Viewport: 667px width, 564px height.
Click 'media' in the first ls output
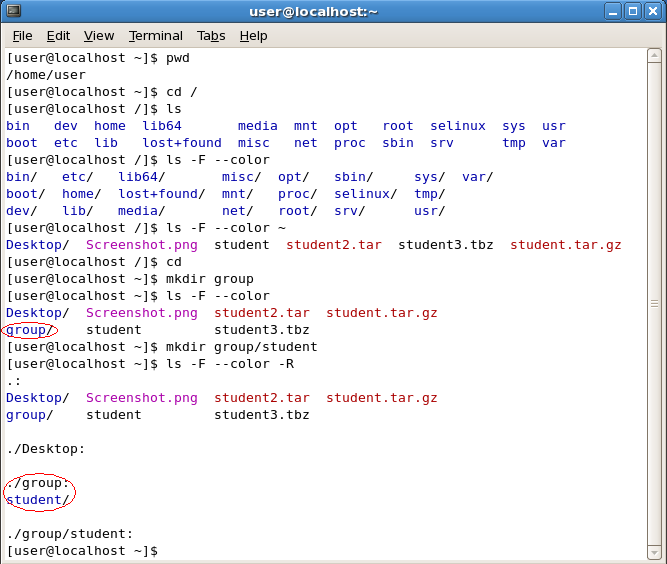pos(258,126)
